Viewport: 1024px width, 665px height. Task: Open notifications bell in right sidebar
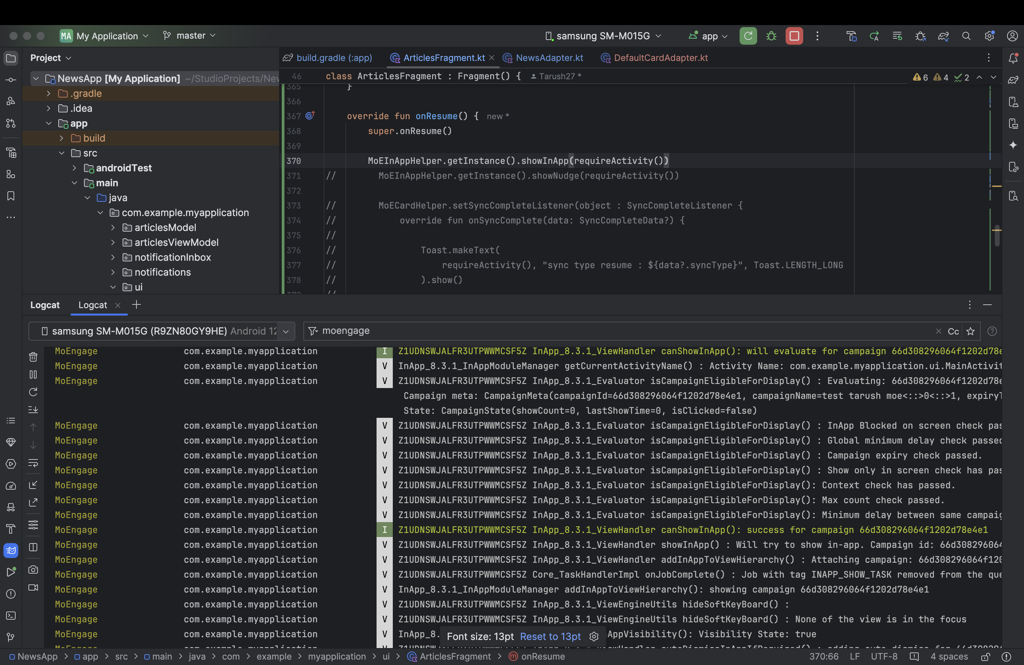(1013, 58)
